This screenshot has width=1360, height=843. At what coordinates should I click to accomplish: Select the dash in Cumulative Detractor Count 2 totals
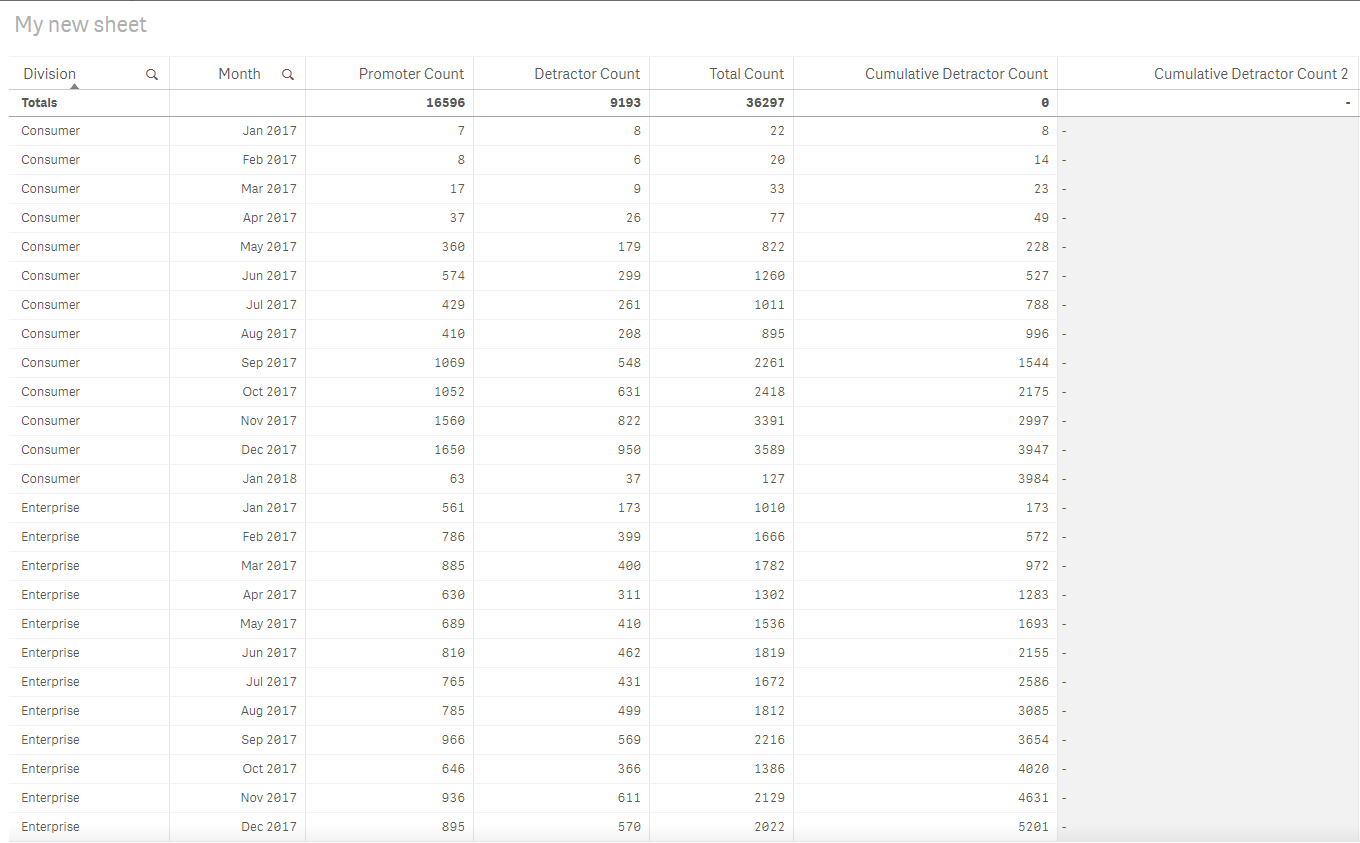(1349, 102)
